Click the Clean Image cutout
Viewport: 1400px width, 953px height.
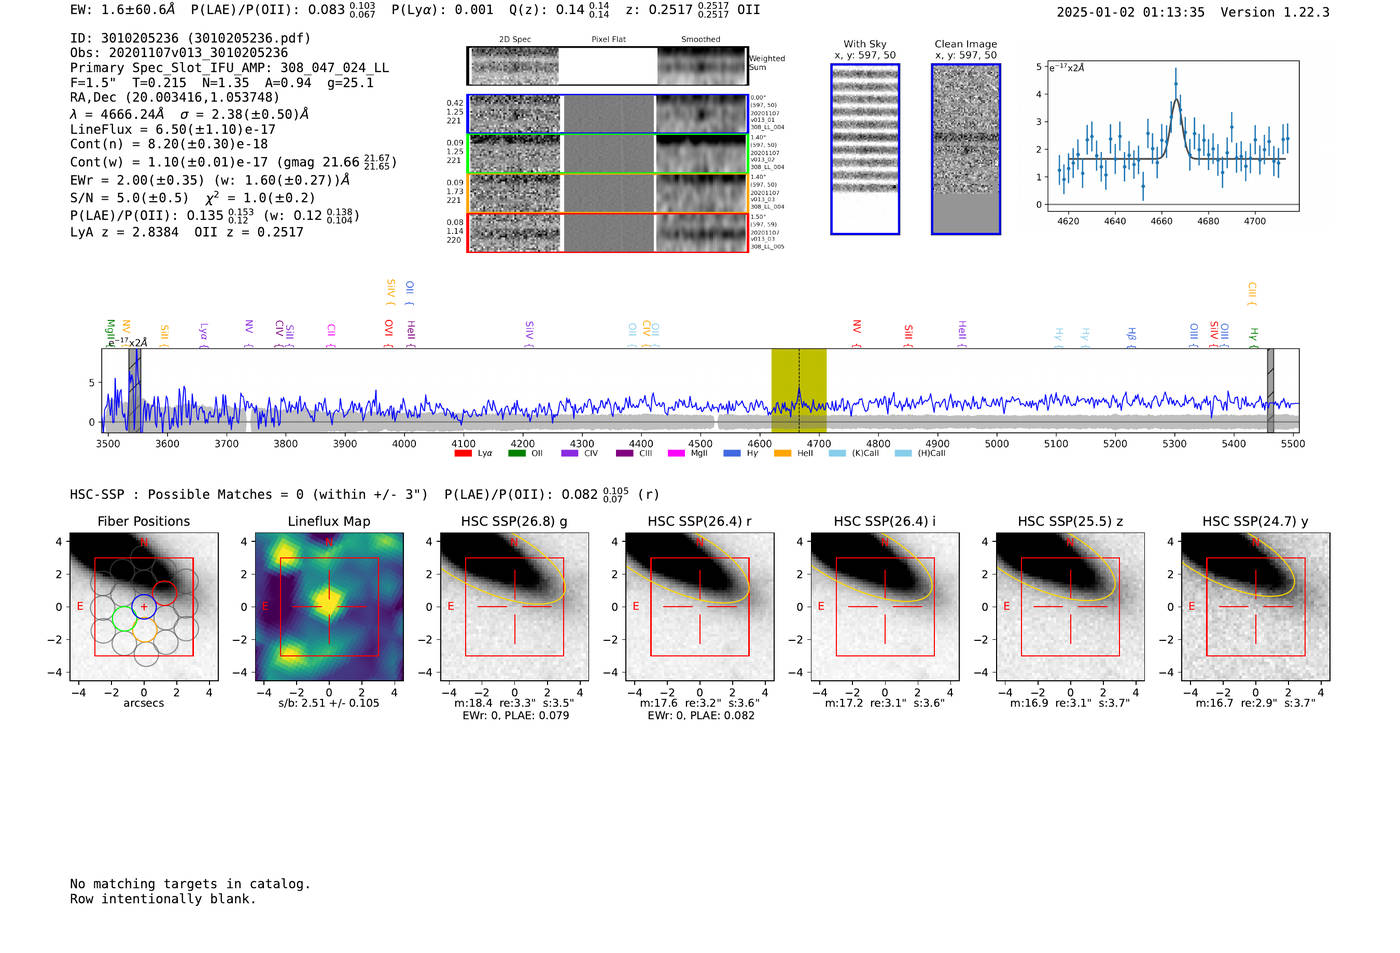966,149
